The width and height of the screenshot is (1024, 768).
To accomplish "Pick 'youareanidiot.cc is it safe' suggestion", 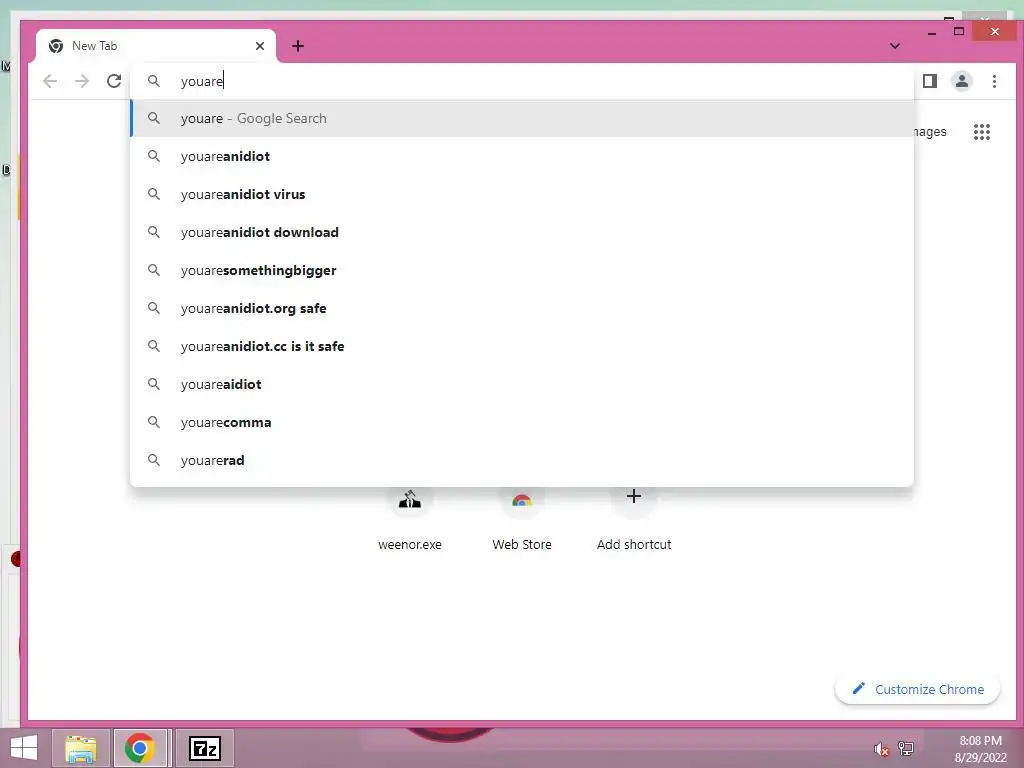I will click(522, 345).
